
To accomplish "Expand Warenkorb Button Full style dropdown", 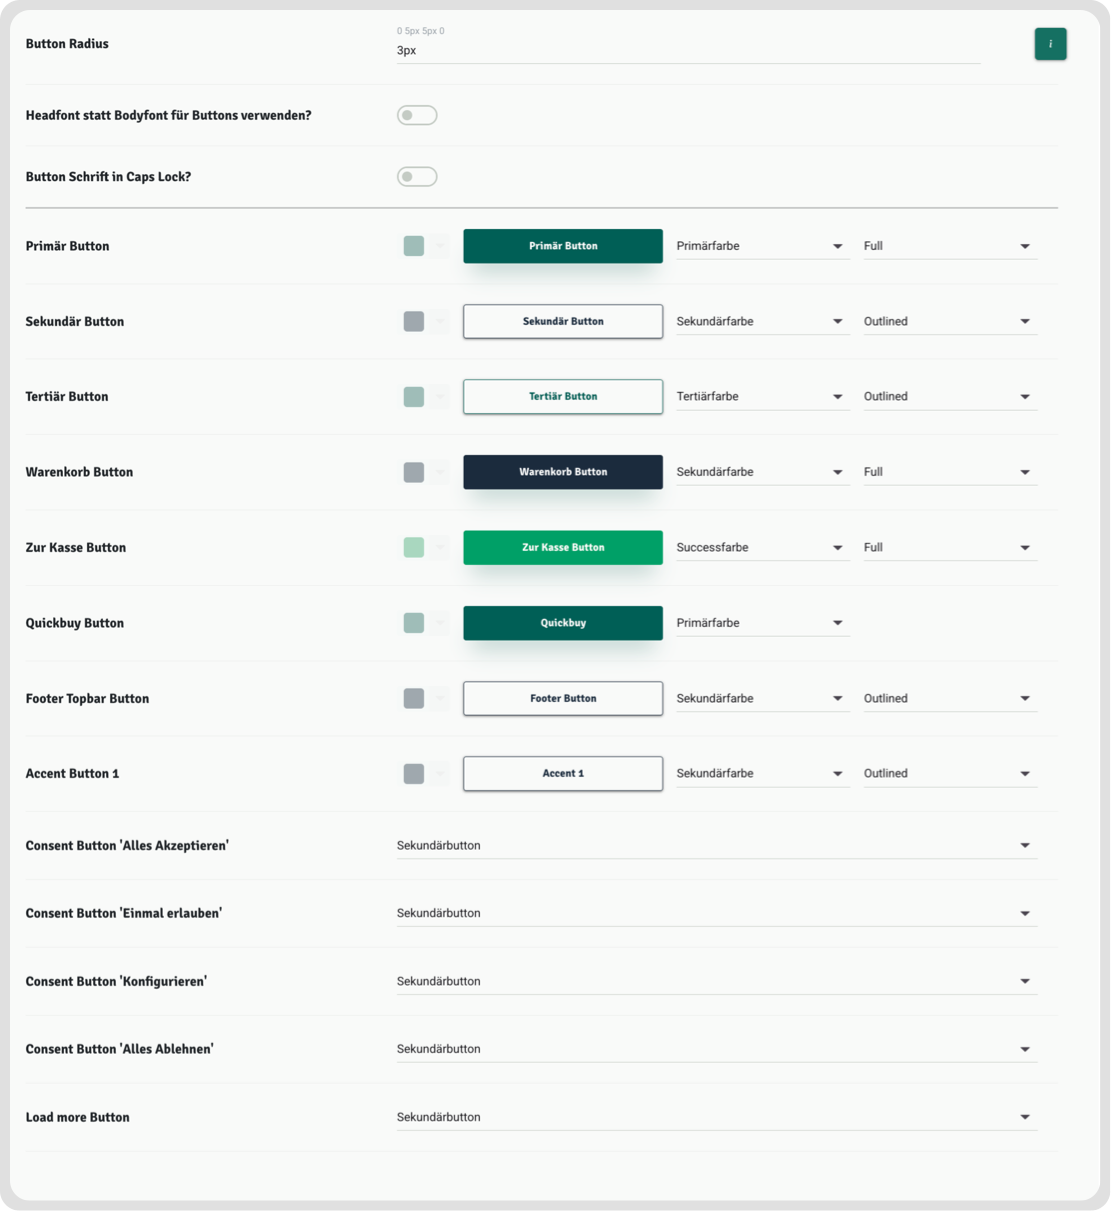I will pyautogui.click(x=949, y=472).
